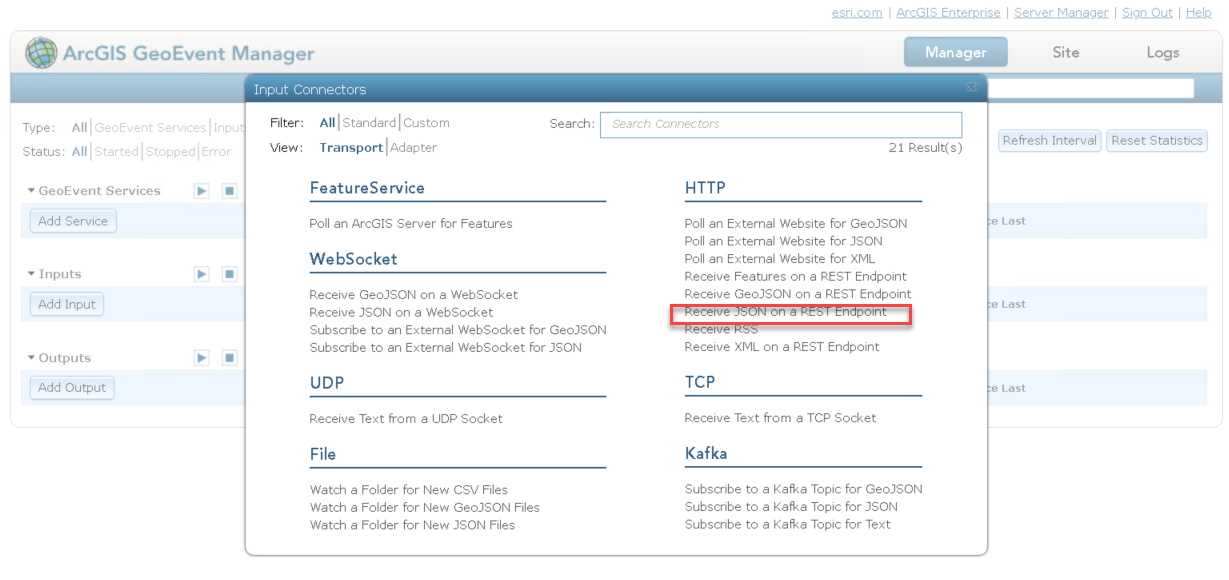Viewport: 1229px width, 580px height.
Task: Close the Input Connectors dialog
Action: [971, 88]
